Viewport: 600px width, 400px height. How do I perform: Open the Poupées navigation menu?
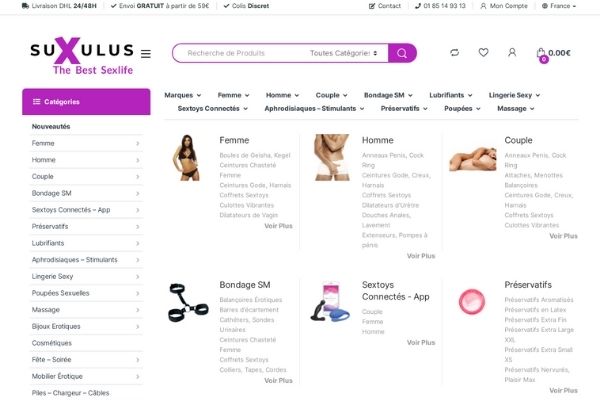pyautogui.click(x=462, y=109)
